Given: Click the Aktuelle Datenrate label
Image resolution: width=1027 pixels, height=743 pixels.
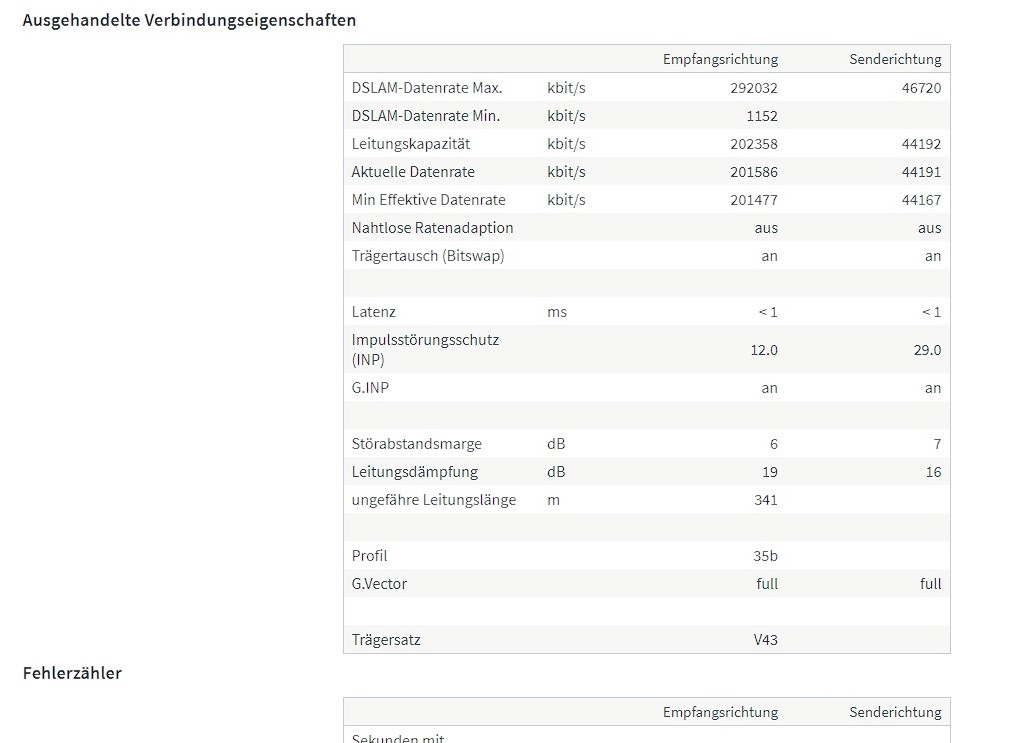Looking at the screenshot, I should point(413,172).
